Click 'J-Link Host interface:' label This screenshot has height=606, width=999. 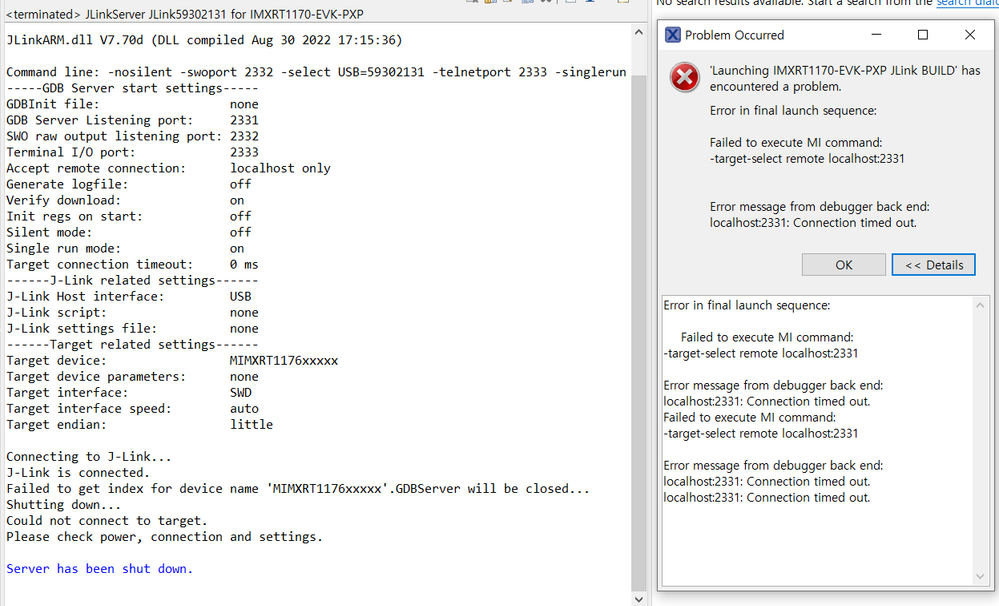click(85, 296)
